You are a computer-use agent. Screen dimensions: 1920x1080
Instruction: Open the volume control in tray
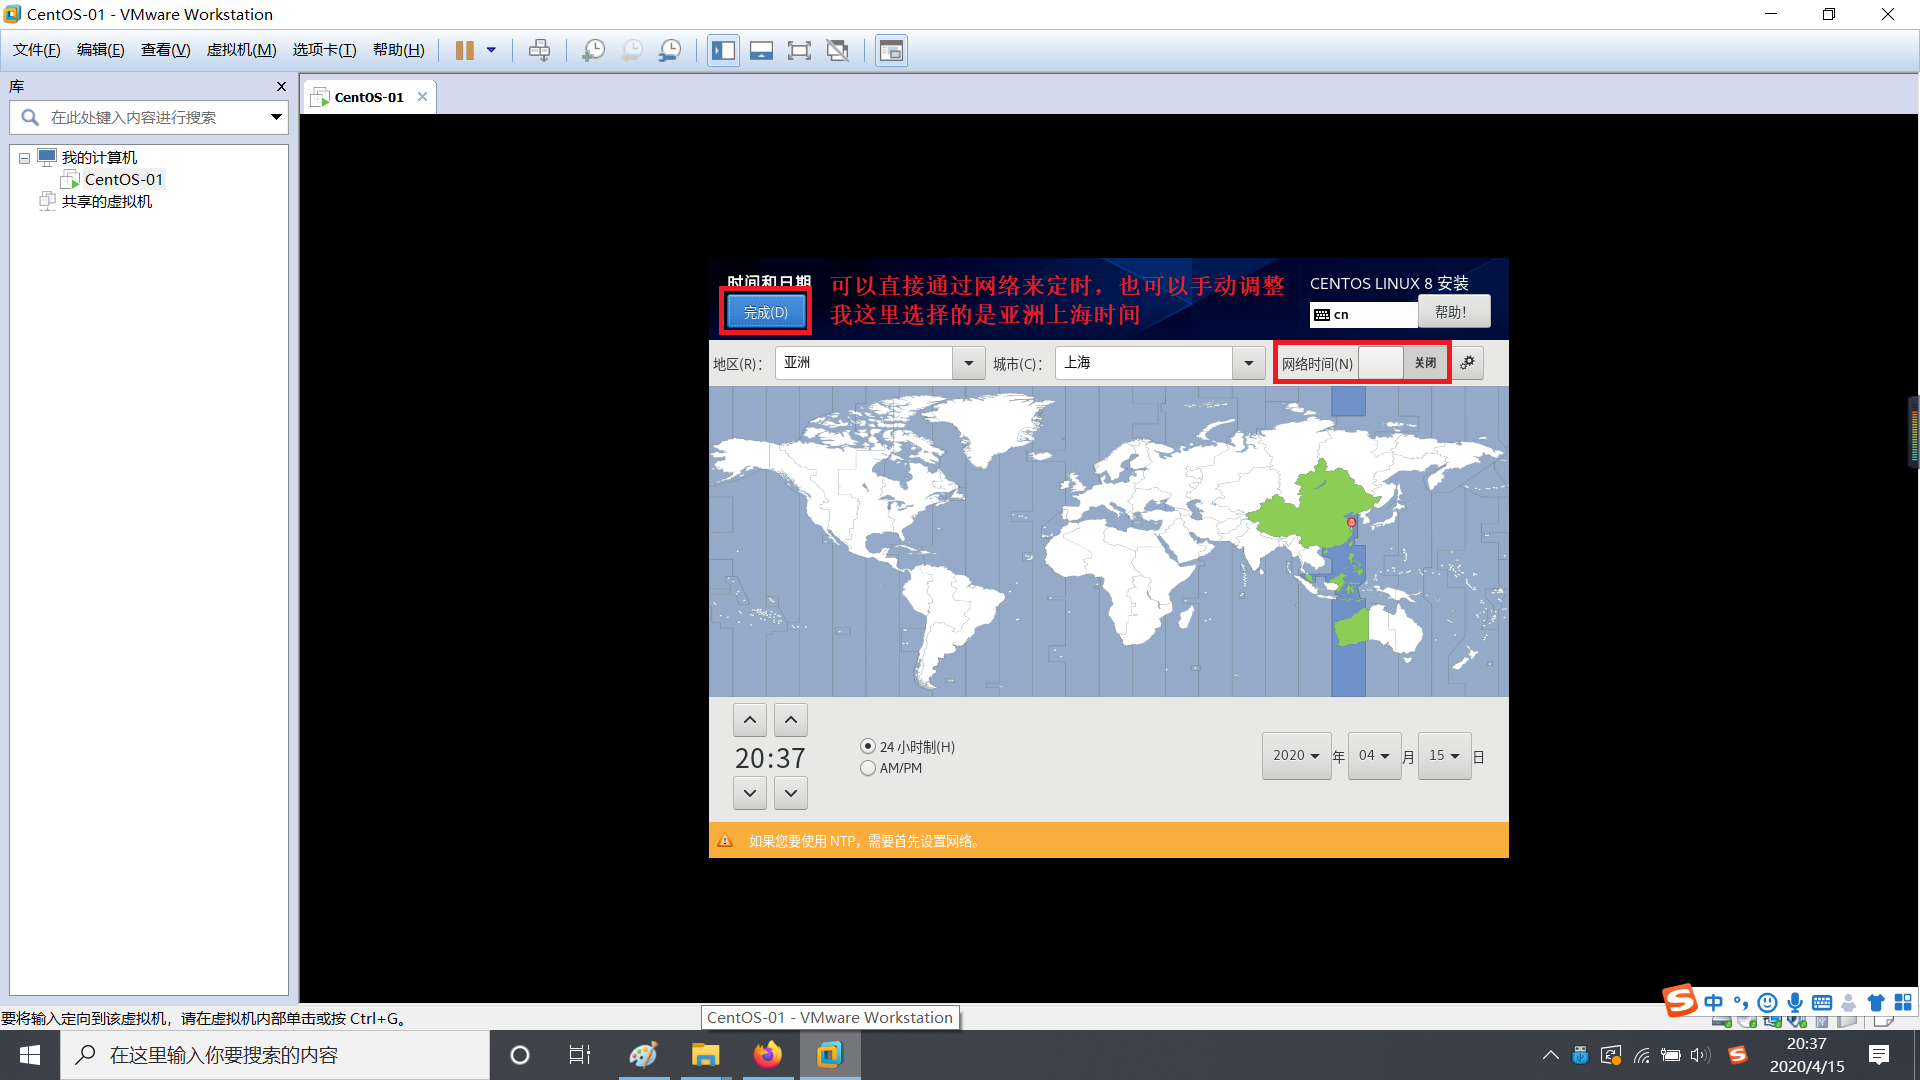1700,1055
